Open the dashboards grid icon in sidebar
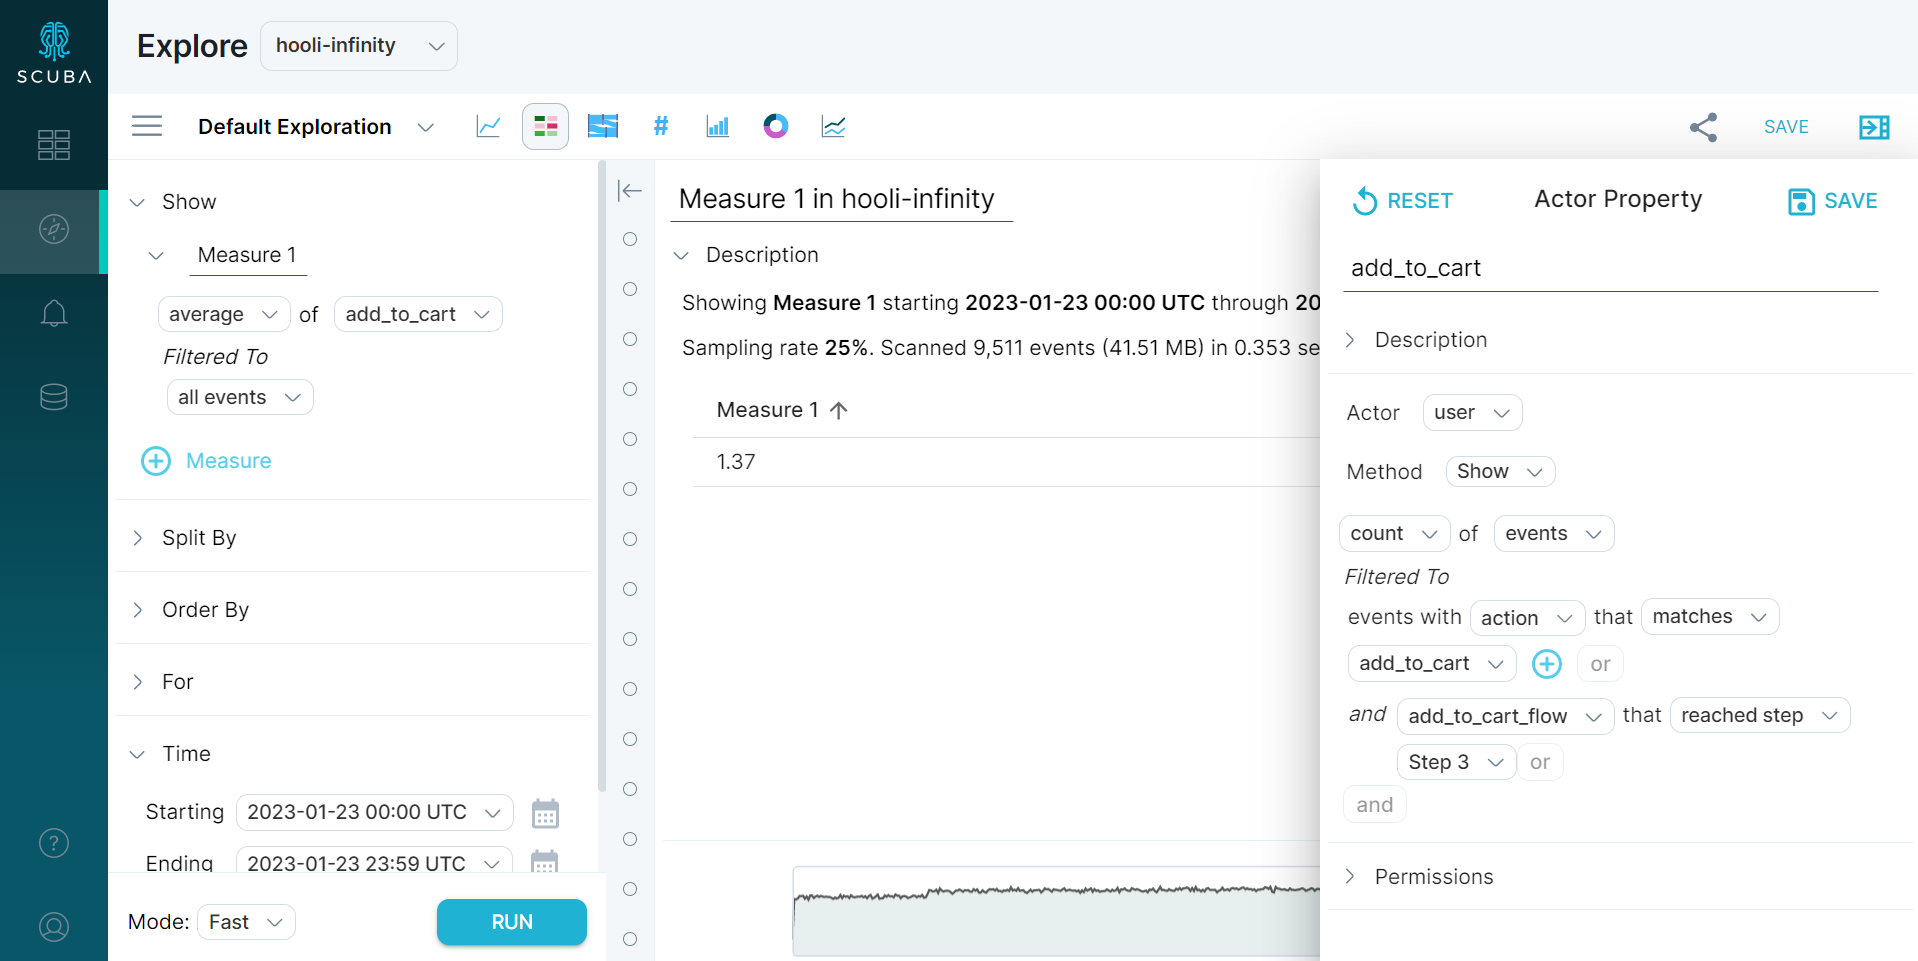The height and width of the screenshot is (961, 1918). click(54, 145)
